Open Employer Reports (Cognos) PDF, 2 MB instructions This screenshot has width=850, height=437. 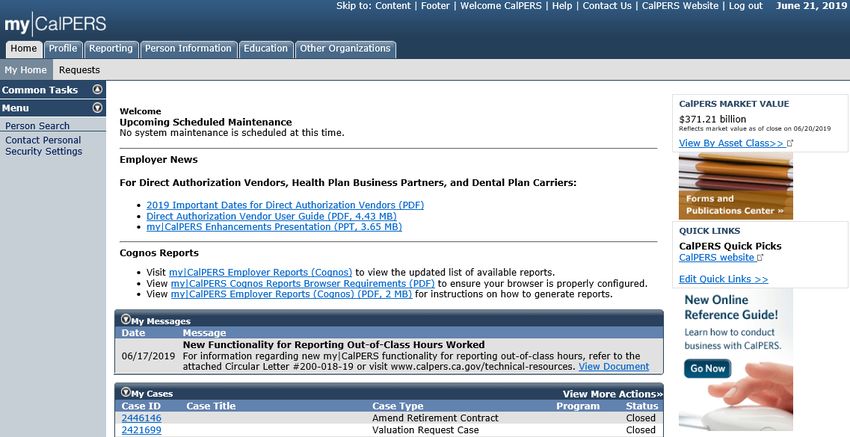pyautogui.click(x=291, y=294)
